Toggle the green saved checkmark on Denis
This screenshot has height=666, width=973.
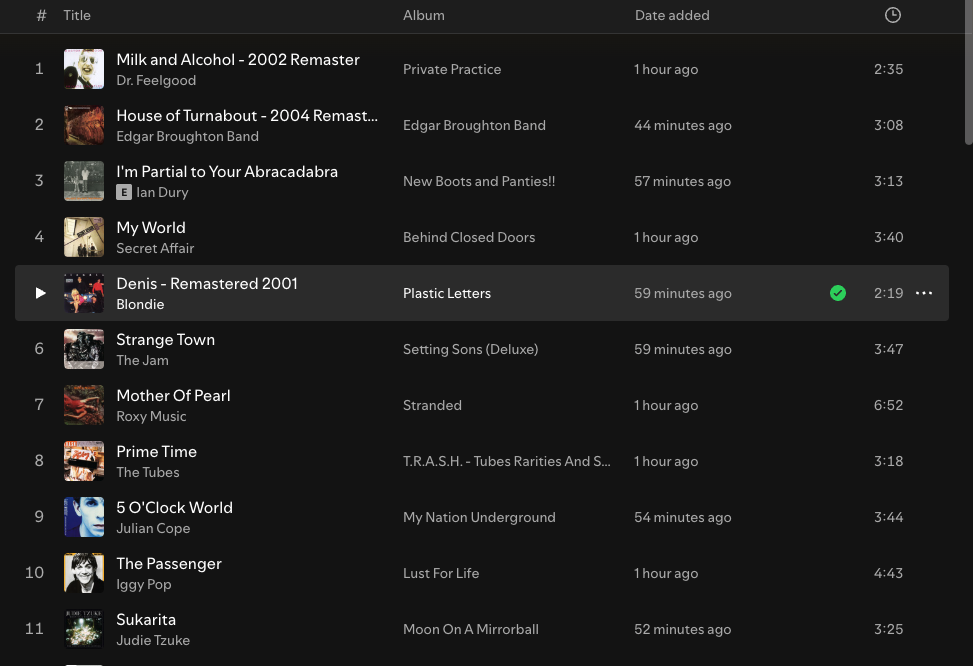click(x=838, y=293)
